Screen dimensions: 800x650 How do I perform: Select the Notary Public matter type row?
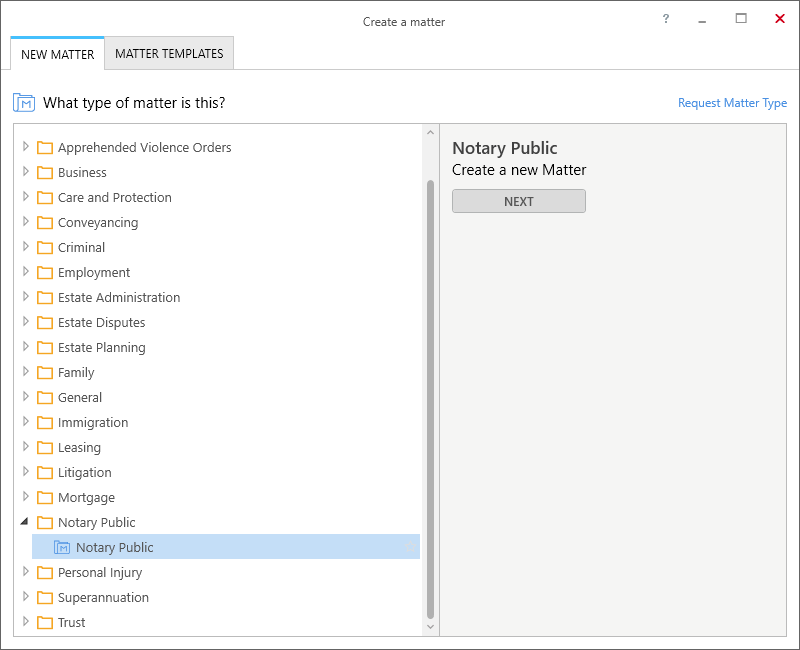coord(226,547)
